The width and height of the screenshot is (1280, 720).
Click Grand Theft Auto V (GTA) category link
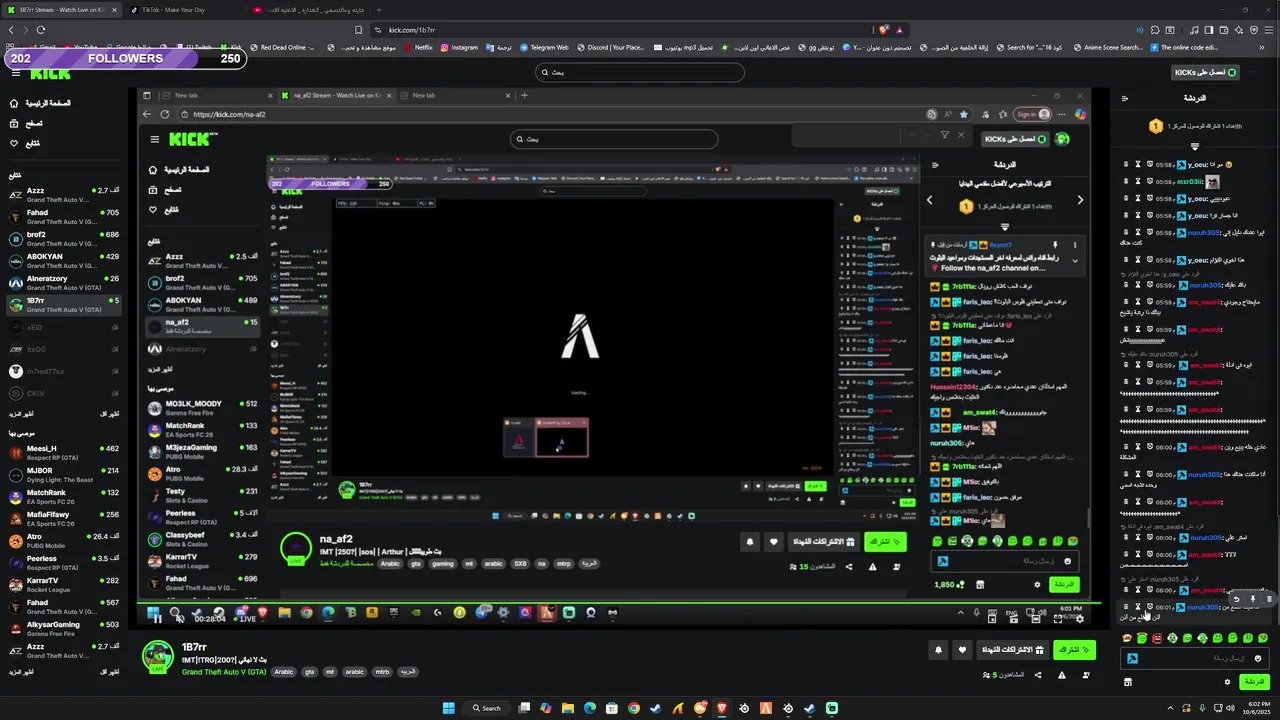coord(224,672)
